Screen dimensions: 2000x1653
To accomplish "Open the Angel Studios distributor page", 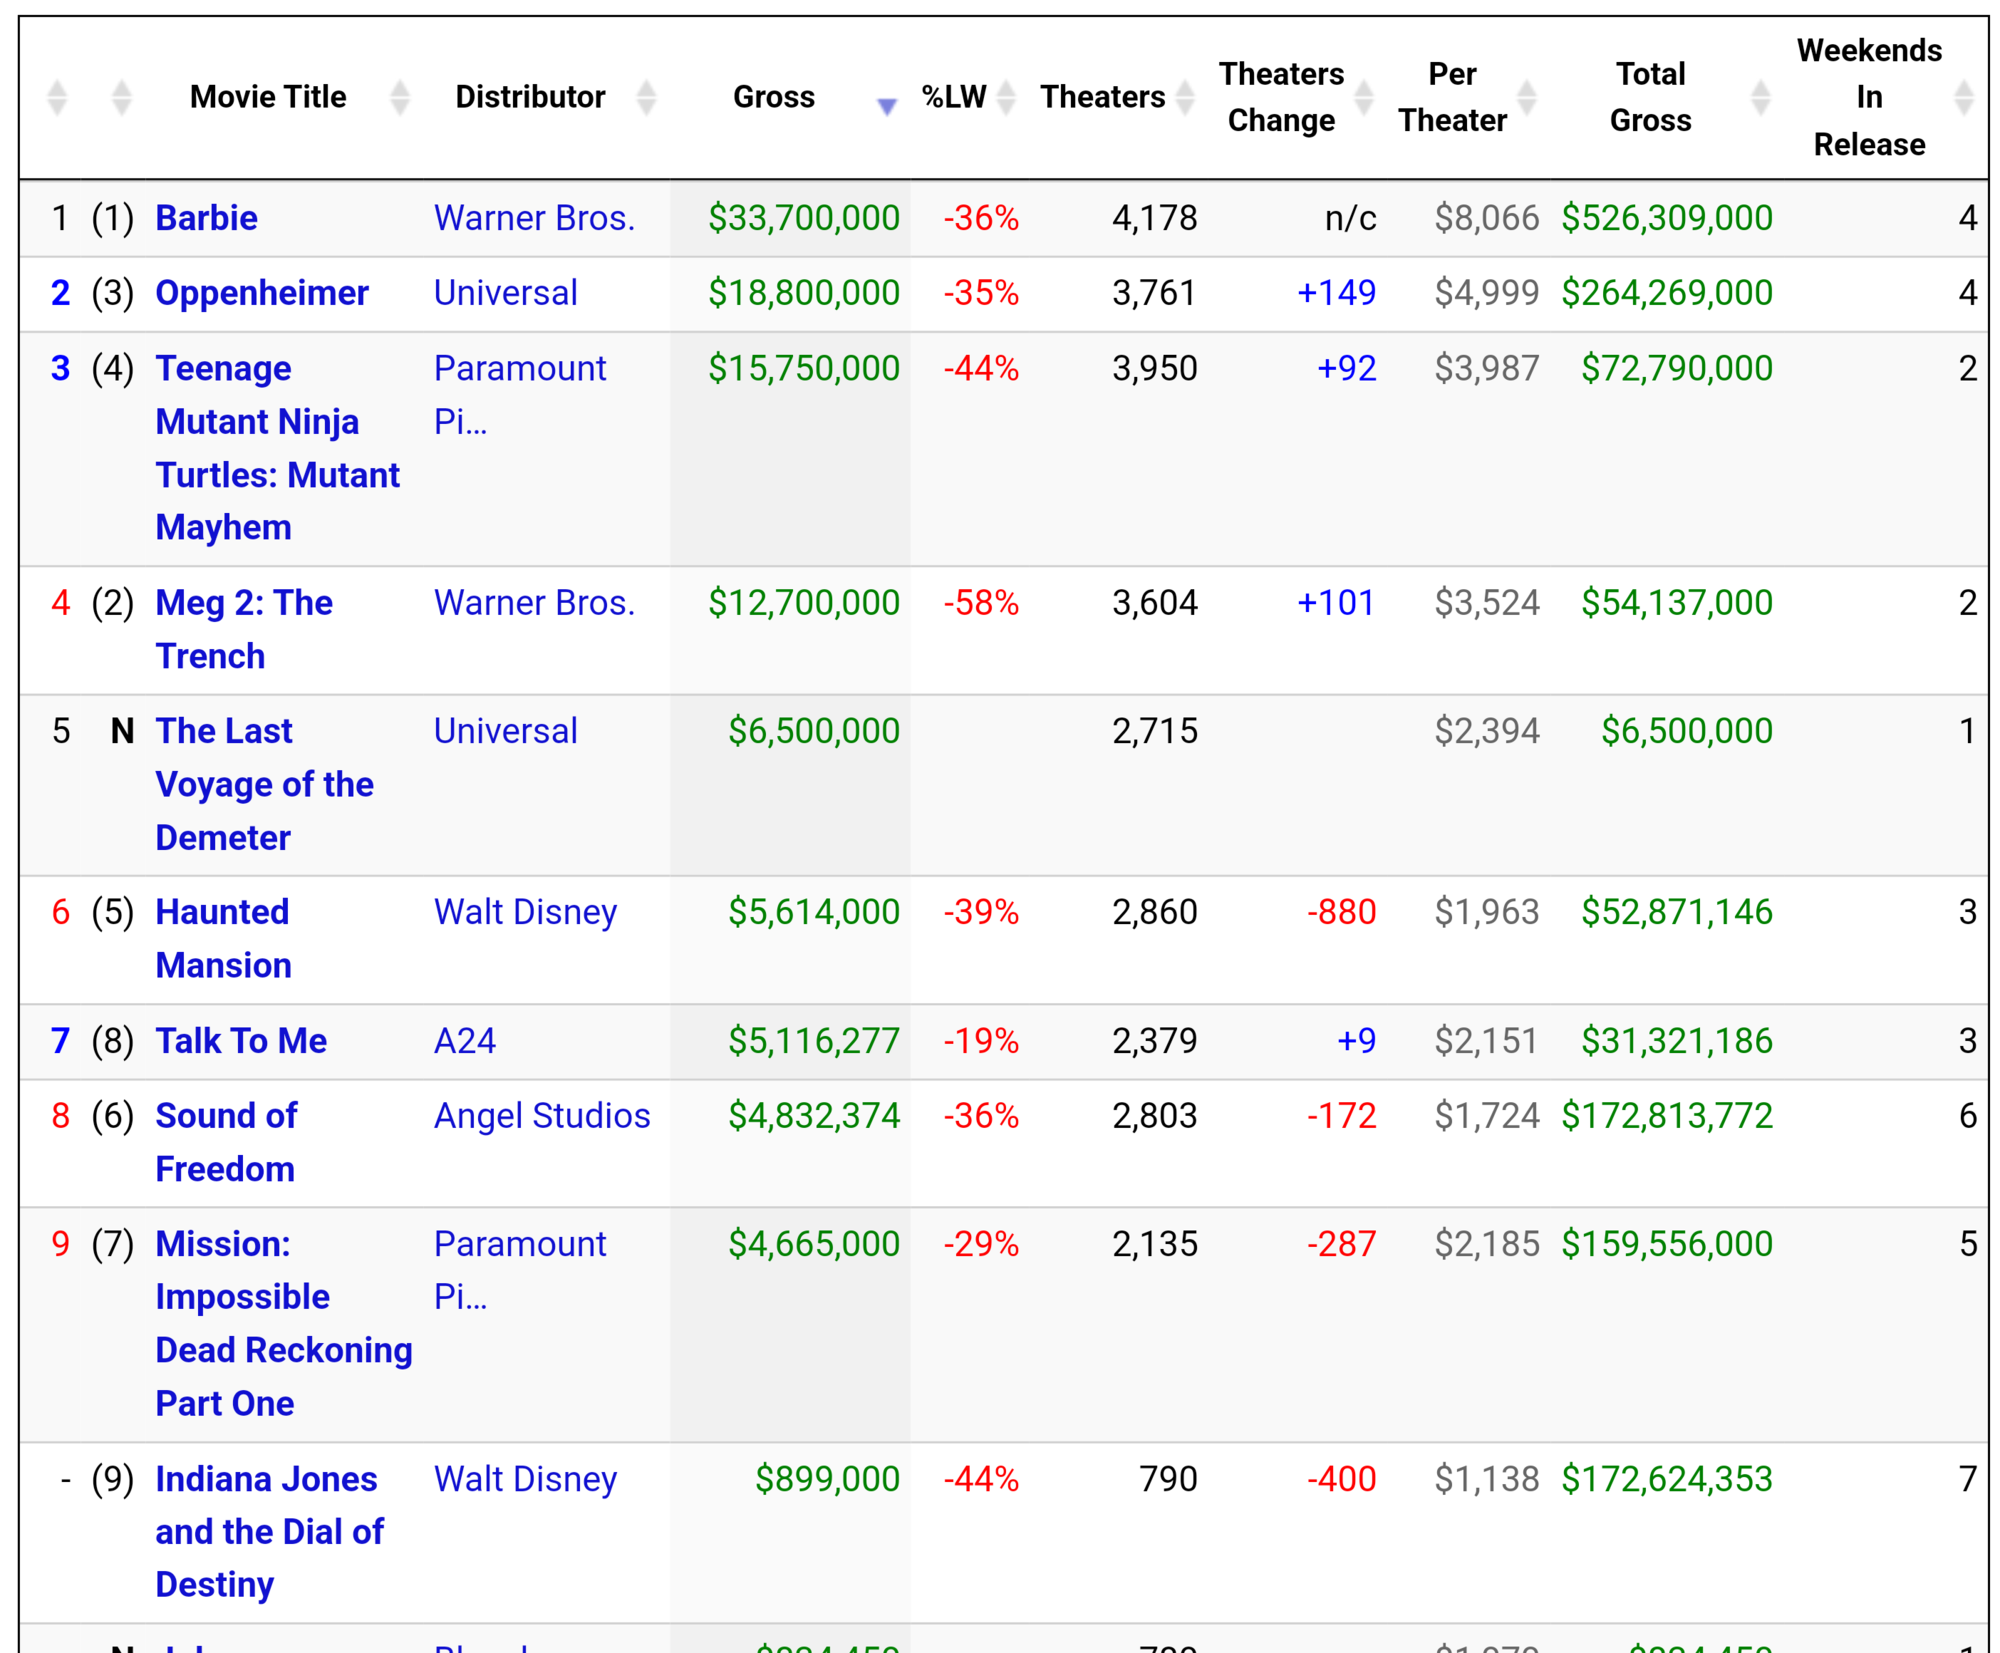I will click(x=542, y=1116).
